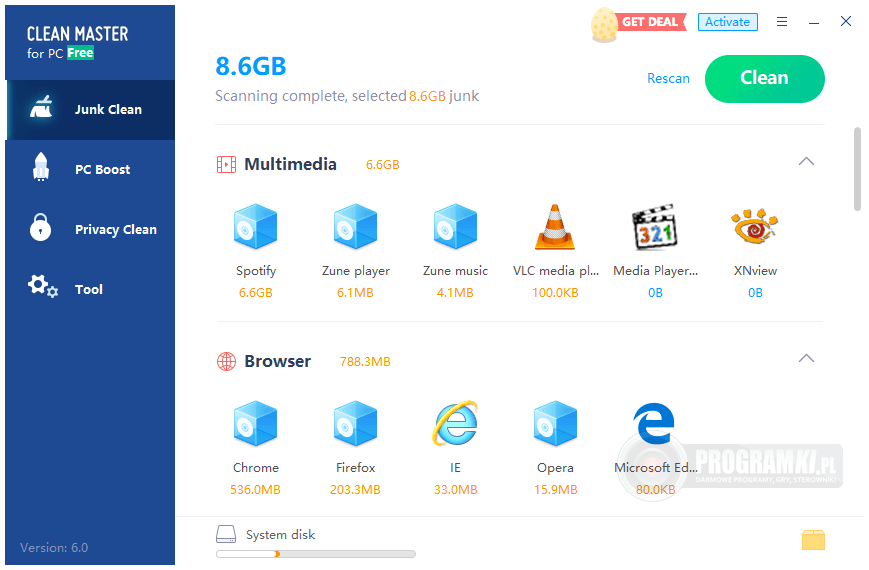
Task: Open the hamburger main menu
Action: [782, 22]
